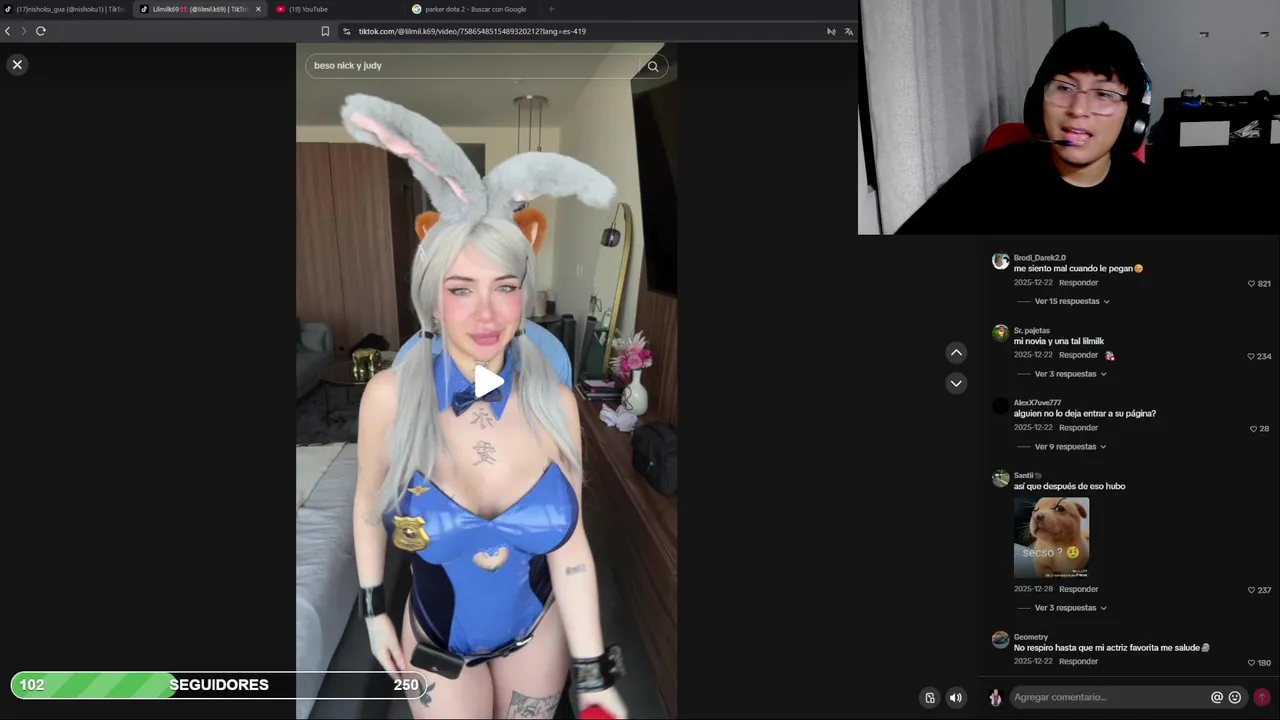Viewport: 1280px width, 720px height.
Task: Like Brodi_Darek2.0's comment
Action: click(1251, 284)
